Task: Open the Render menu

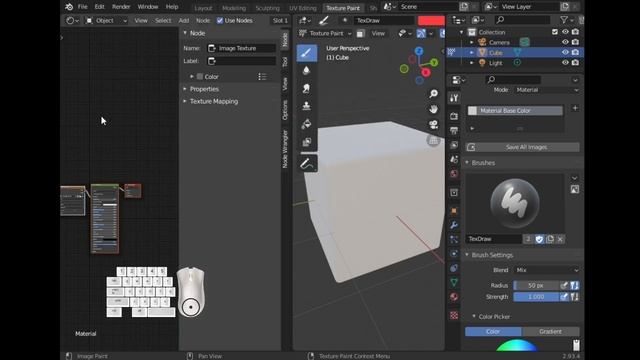Action: pyautogui.click(x=121, y=7)
